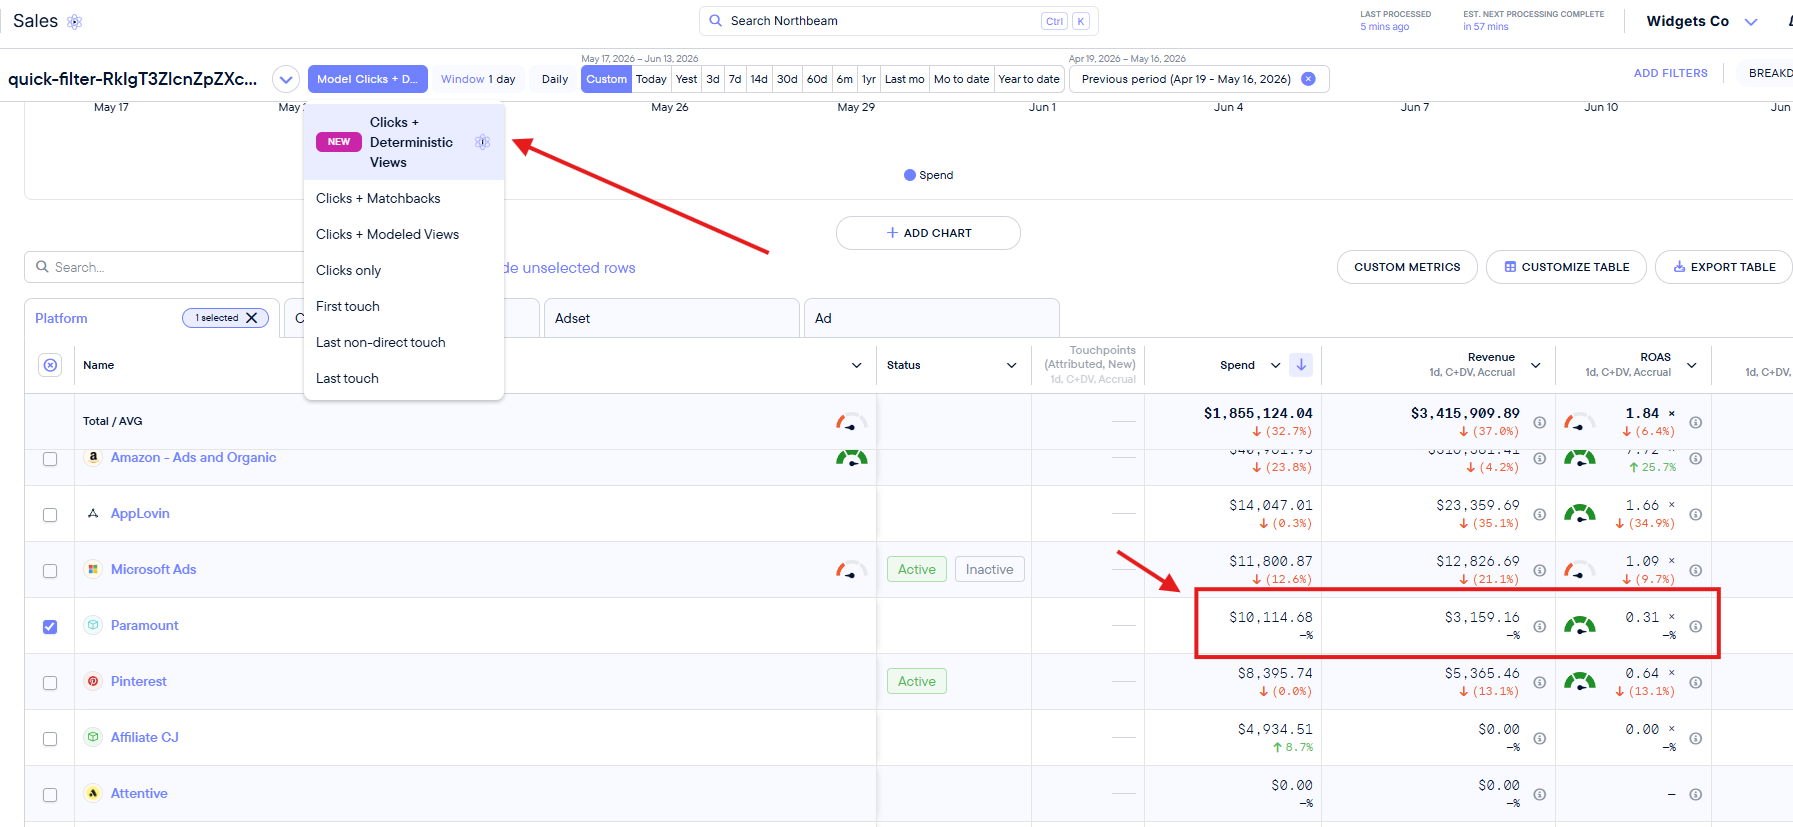This screenshot has height=827, width=1793.
Task: Clear the 1 selected platform filter chip
Action: pos(252,318)
